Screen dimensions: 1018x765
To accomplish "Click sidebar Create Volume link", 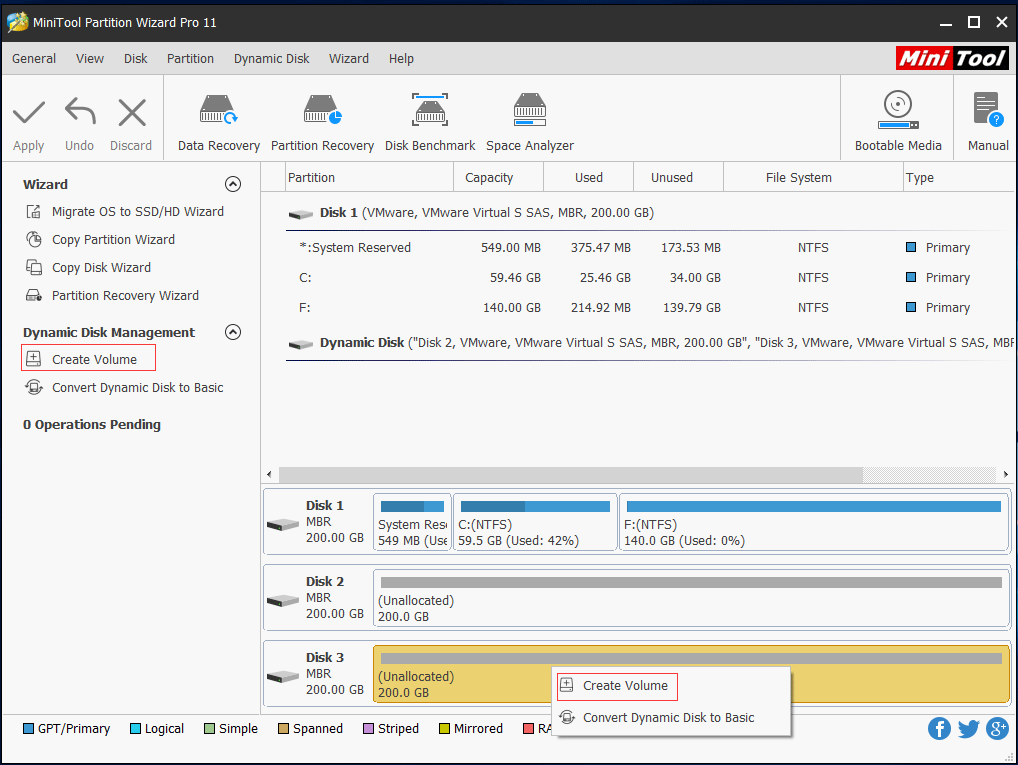I will click(x=94, y=360).
